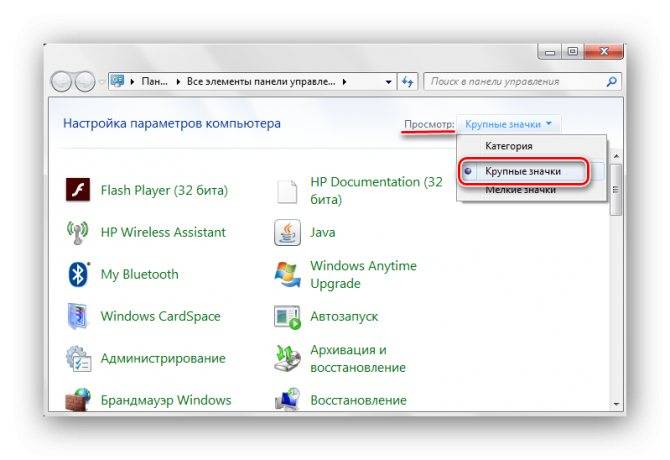Click the Поиск в панели управления field
The image size is (670, 460).
point(522,81)
